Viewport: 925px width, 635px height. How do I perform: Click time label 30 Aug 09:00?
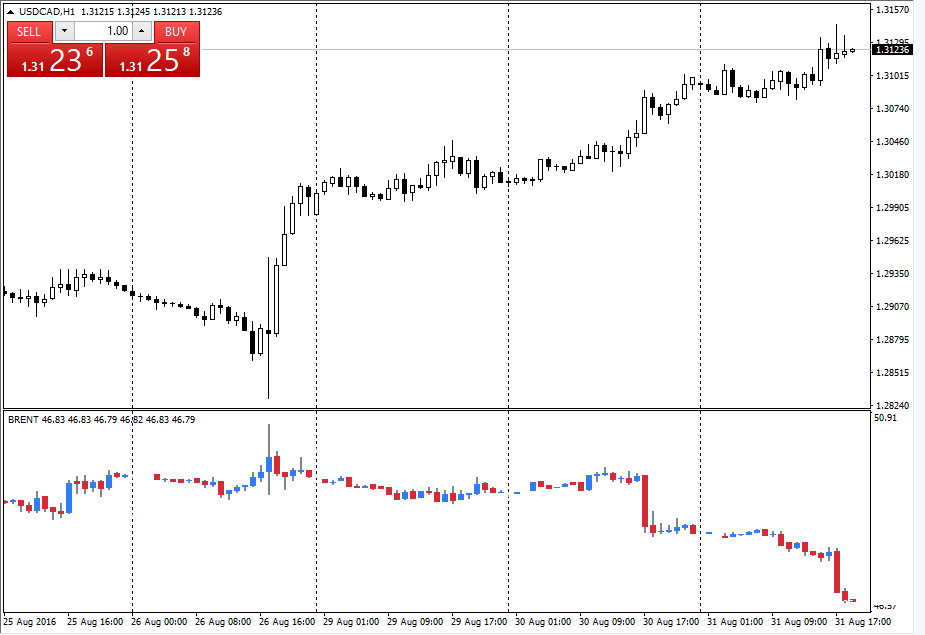[x=607, y=622]
